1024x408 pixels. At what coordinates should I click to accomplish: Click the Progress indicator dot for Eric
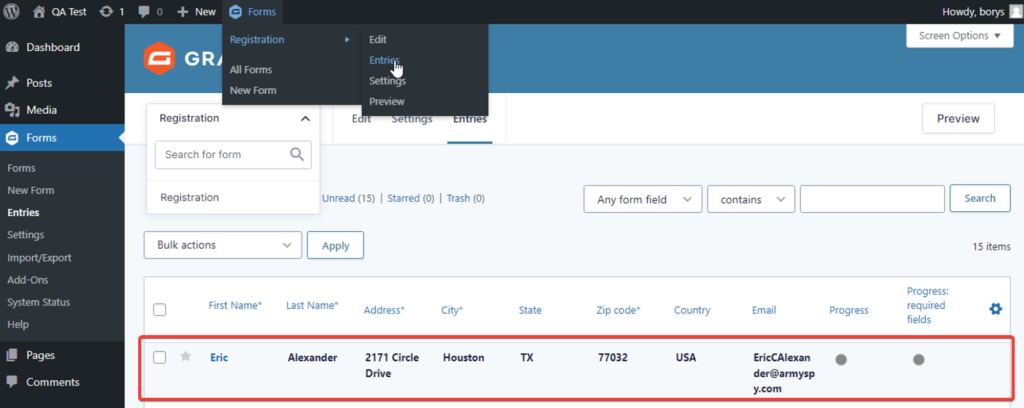coord(841,359)
